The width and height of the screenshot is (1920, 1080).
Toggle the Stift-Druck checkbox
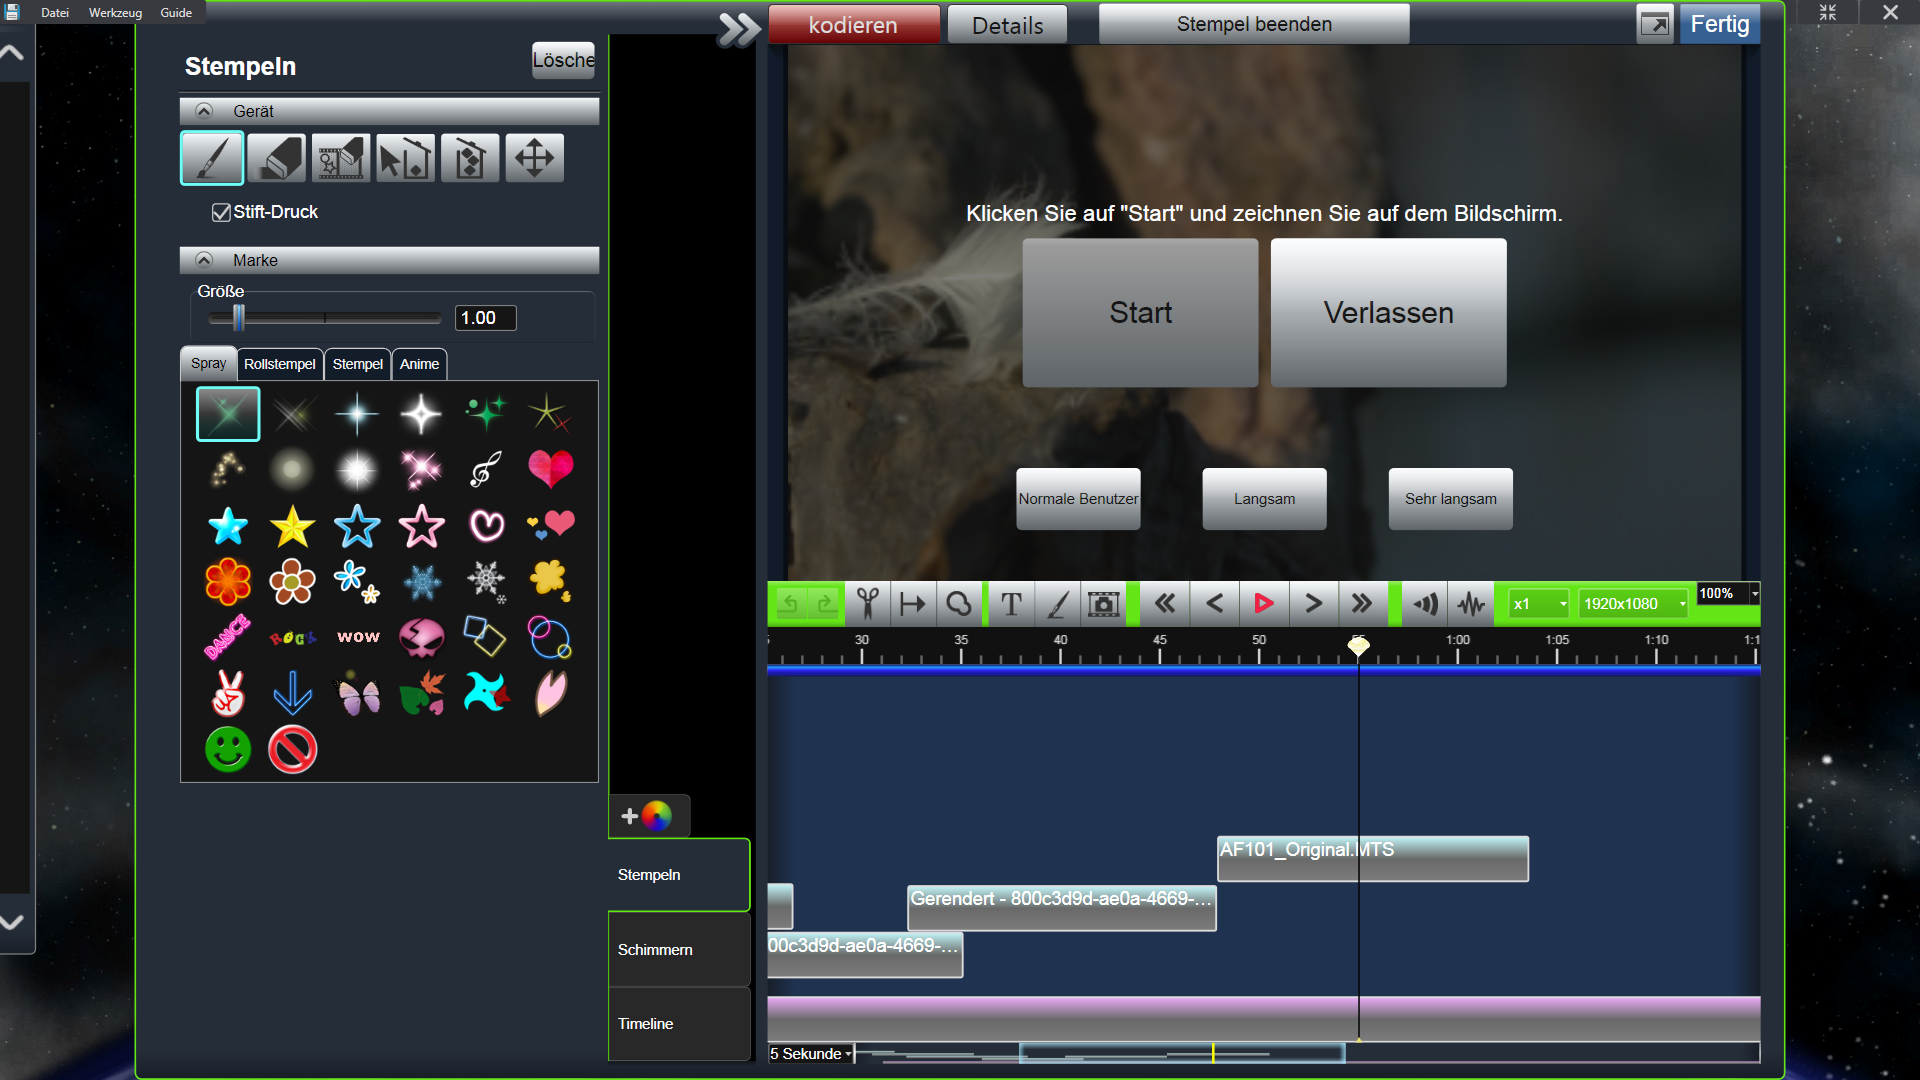pos(221,212)
